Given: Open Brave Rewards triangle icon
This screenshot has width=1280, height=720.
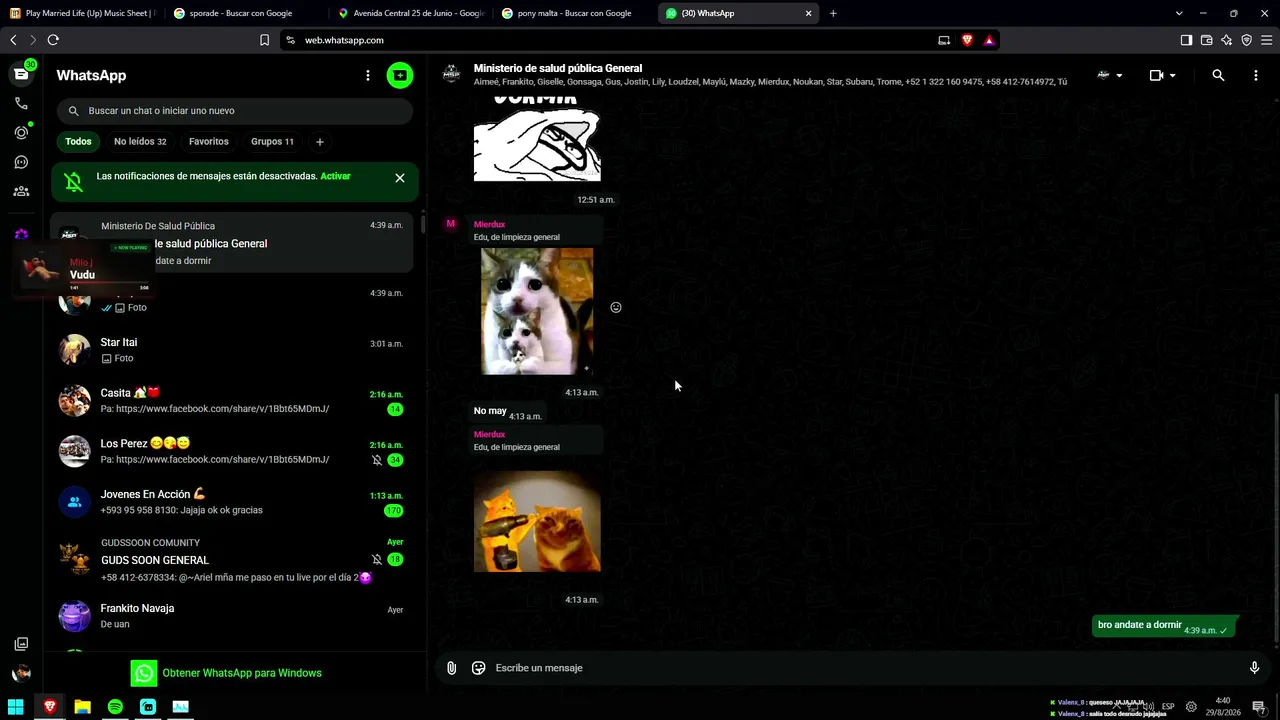Looking at the screenshot, I should tap(989, 40).
